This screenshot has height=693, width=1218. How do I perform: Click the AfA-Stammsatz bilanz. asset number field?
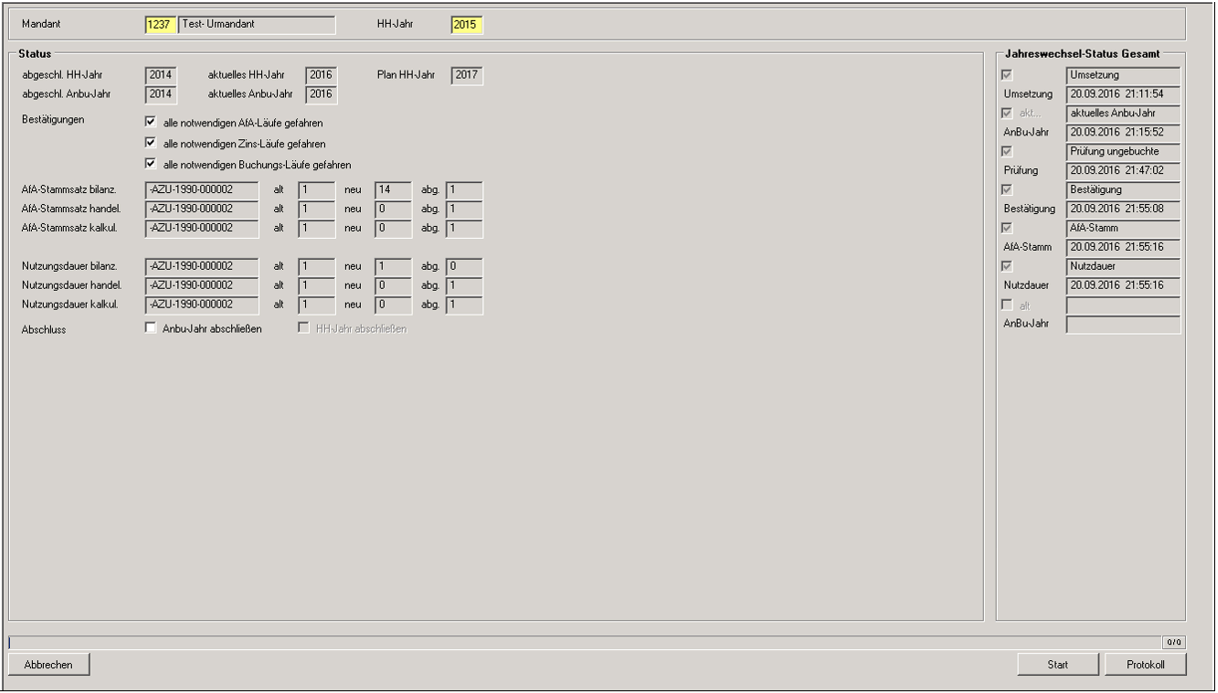tap(201, 190)
